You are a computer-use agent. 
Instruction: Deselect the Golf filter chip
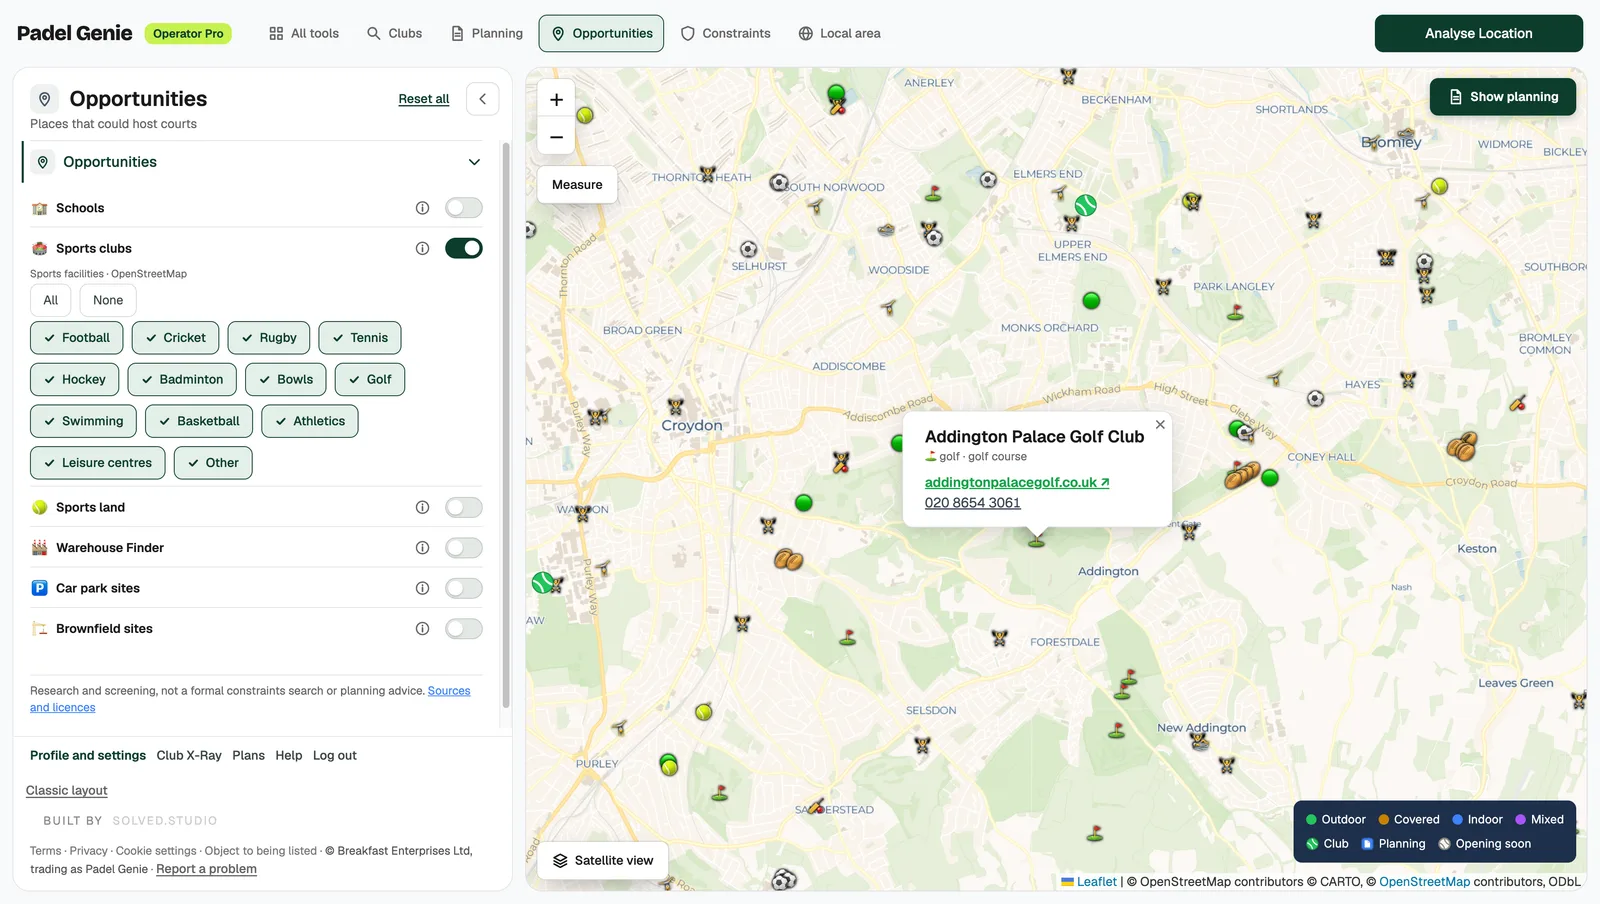click(x=370, y=380)
